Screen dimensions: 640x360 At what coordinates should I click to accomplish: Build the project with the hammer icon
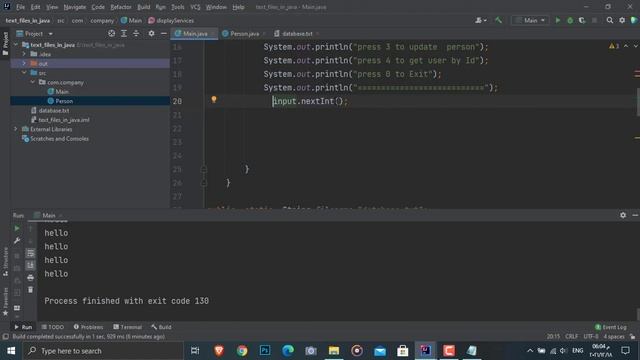(498, 20)
